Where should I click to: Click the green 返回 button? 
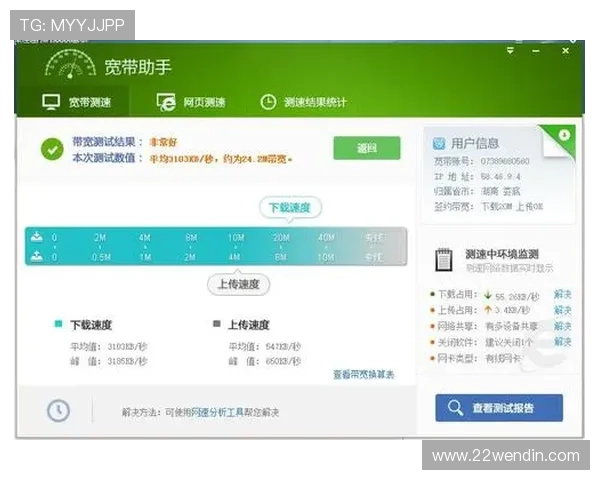[x=367, y=148]
